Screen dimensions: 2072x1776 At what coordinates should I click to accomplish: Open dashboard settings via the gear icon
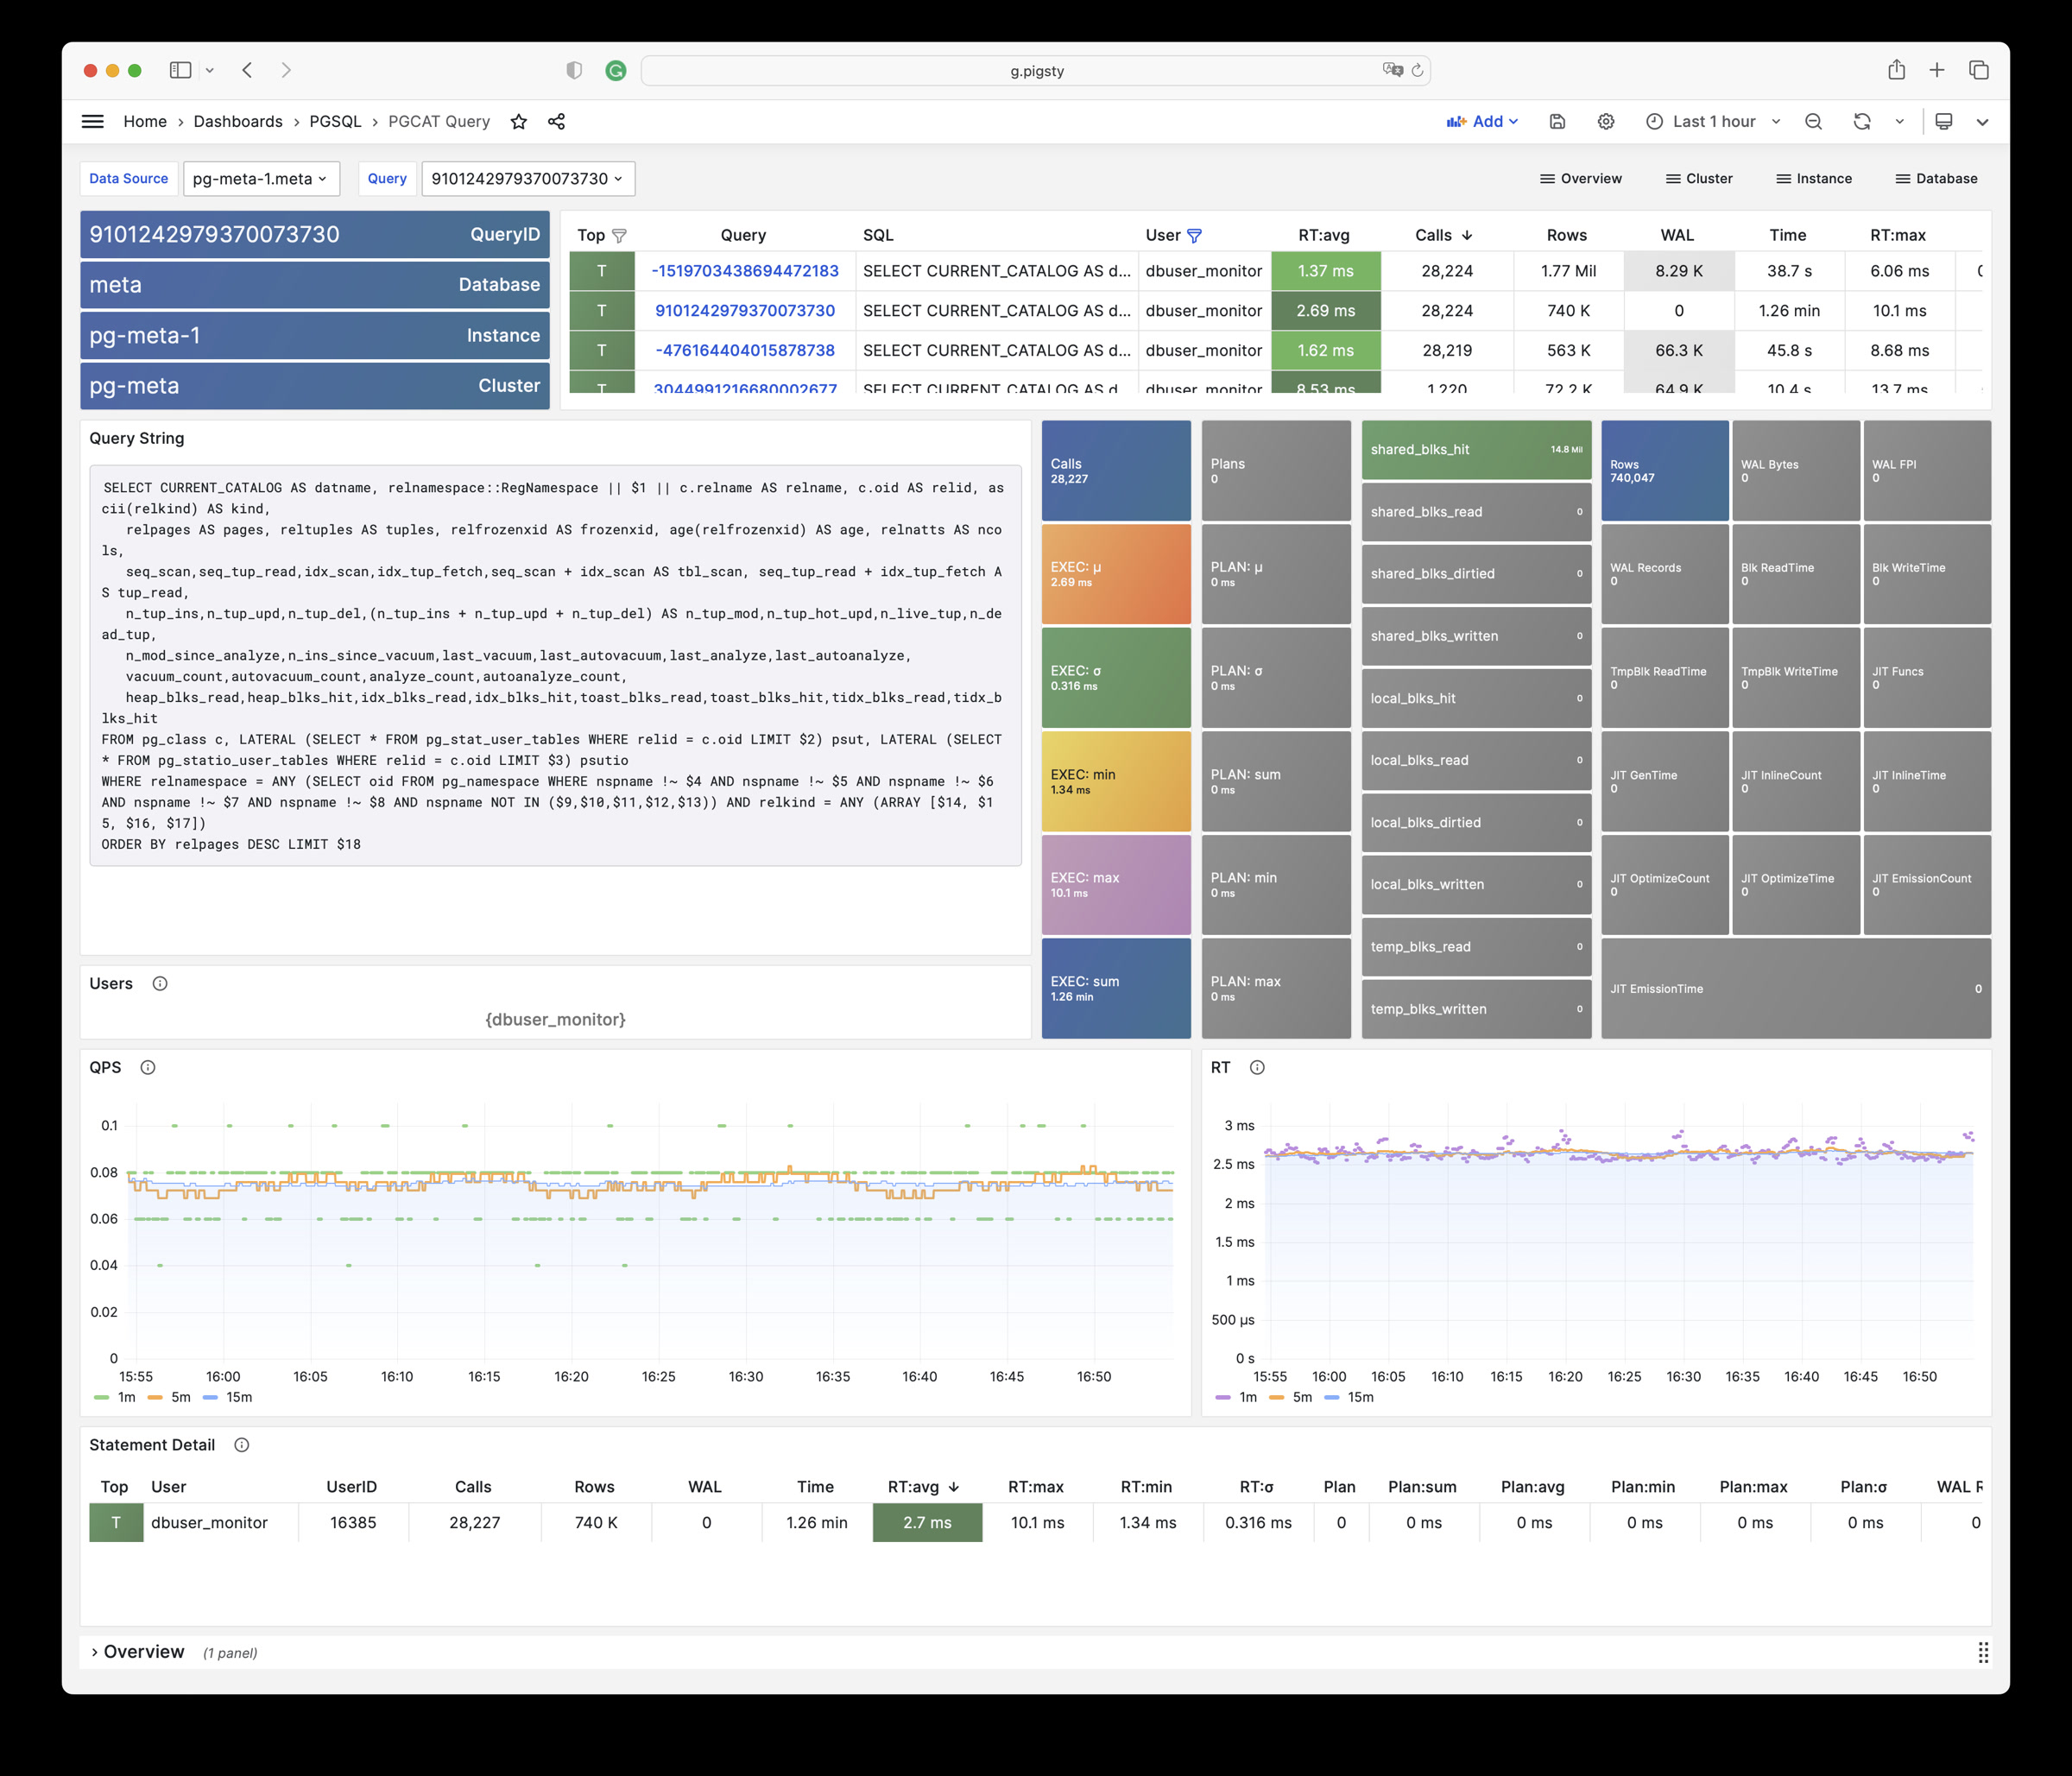[x=1606, y=122]
